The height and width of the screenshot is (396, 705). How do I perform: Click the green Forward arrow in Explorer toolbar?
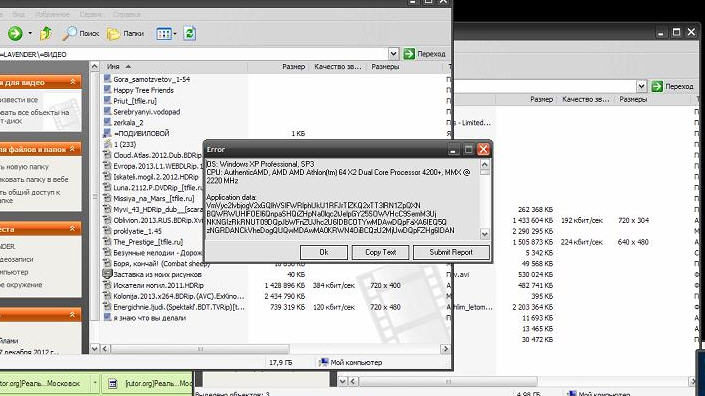(15, 33)
